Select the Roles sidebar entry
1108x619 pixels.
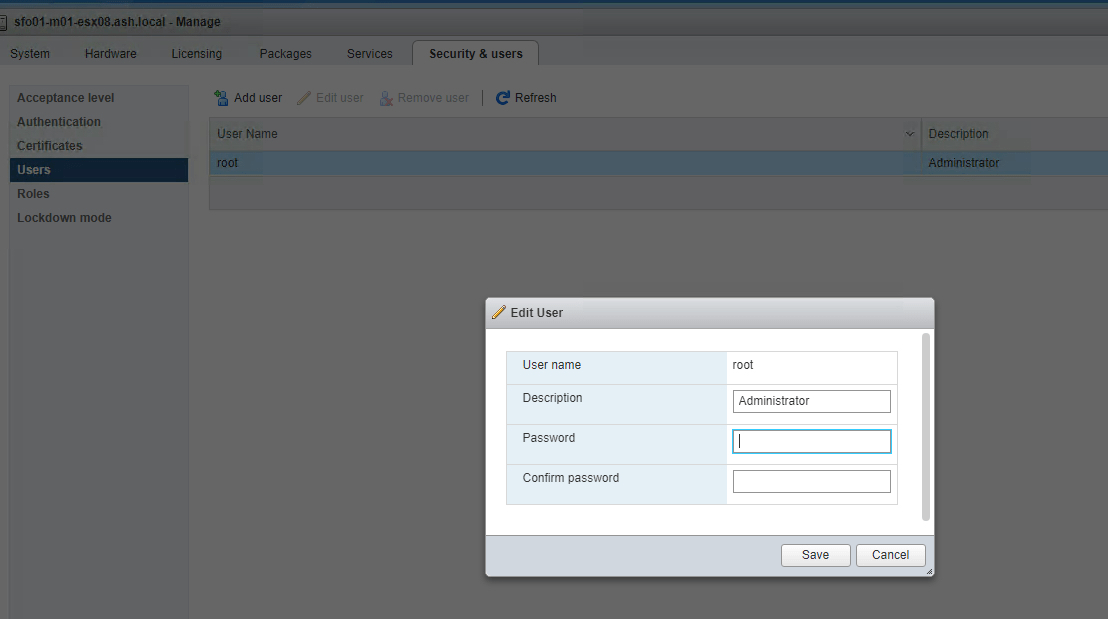coord(32,193)
